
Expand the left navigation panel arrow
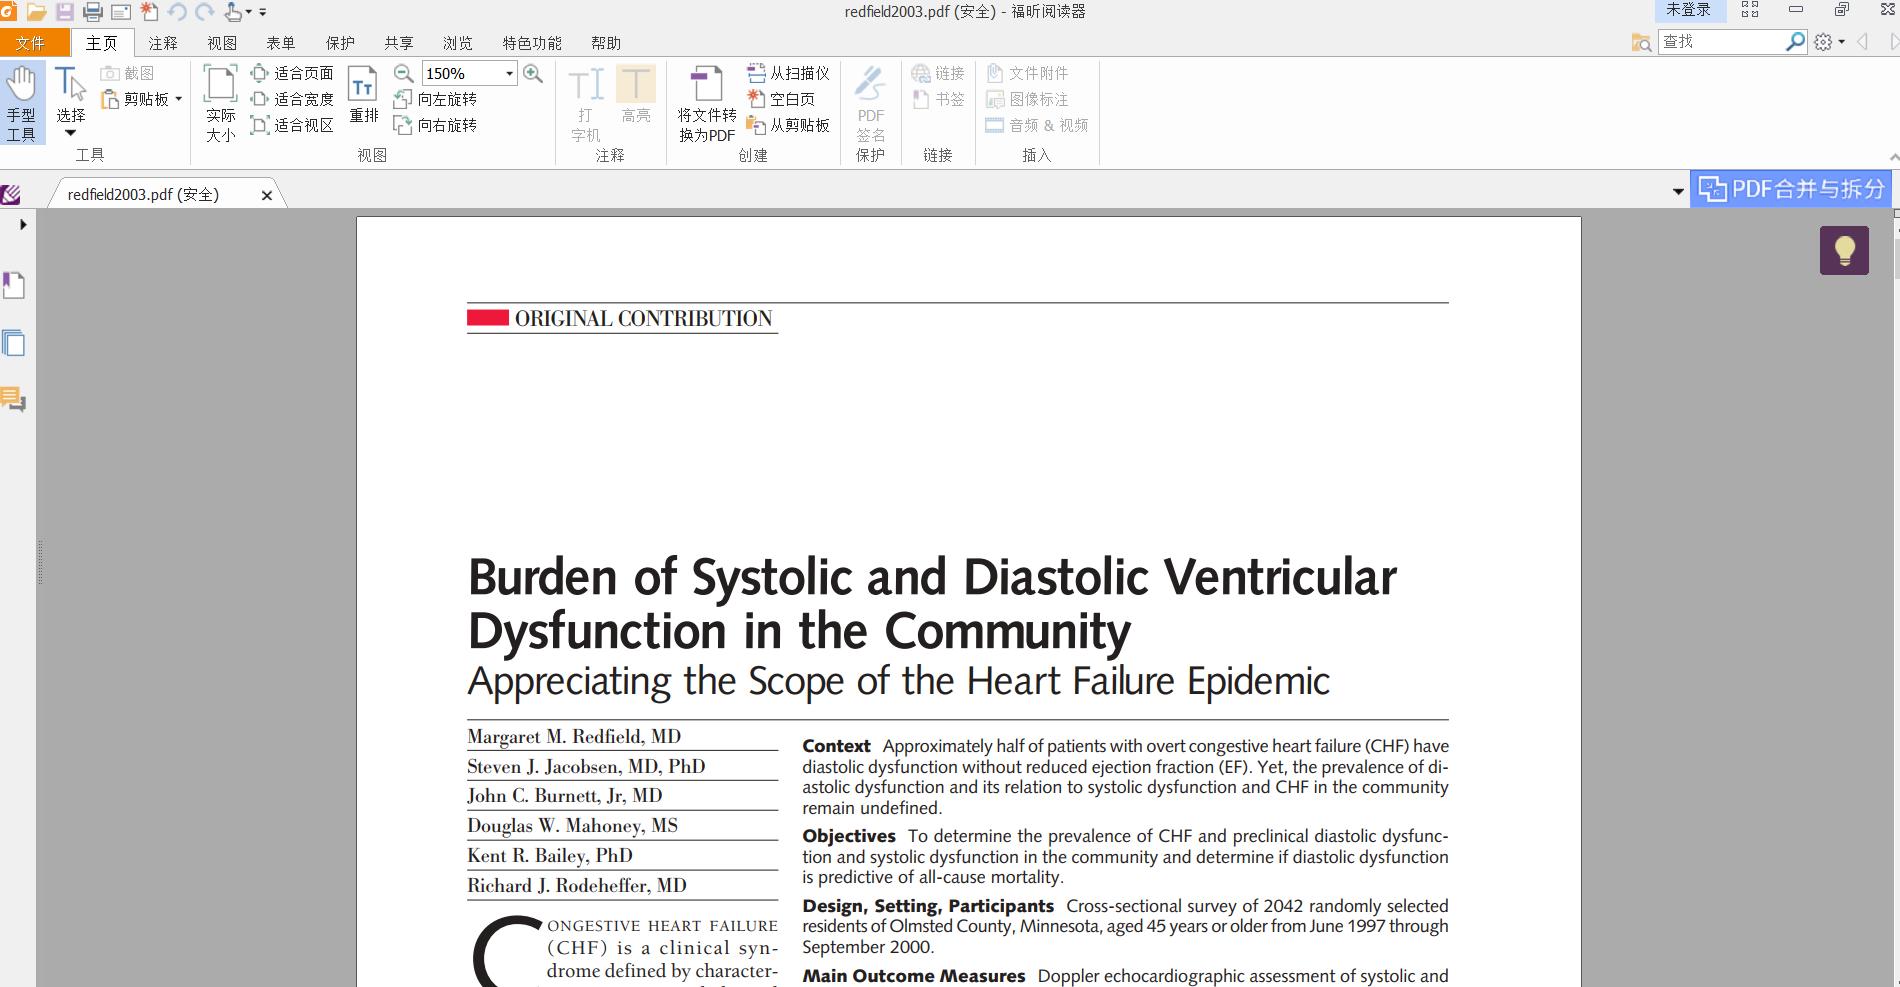23,225
